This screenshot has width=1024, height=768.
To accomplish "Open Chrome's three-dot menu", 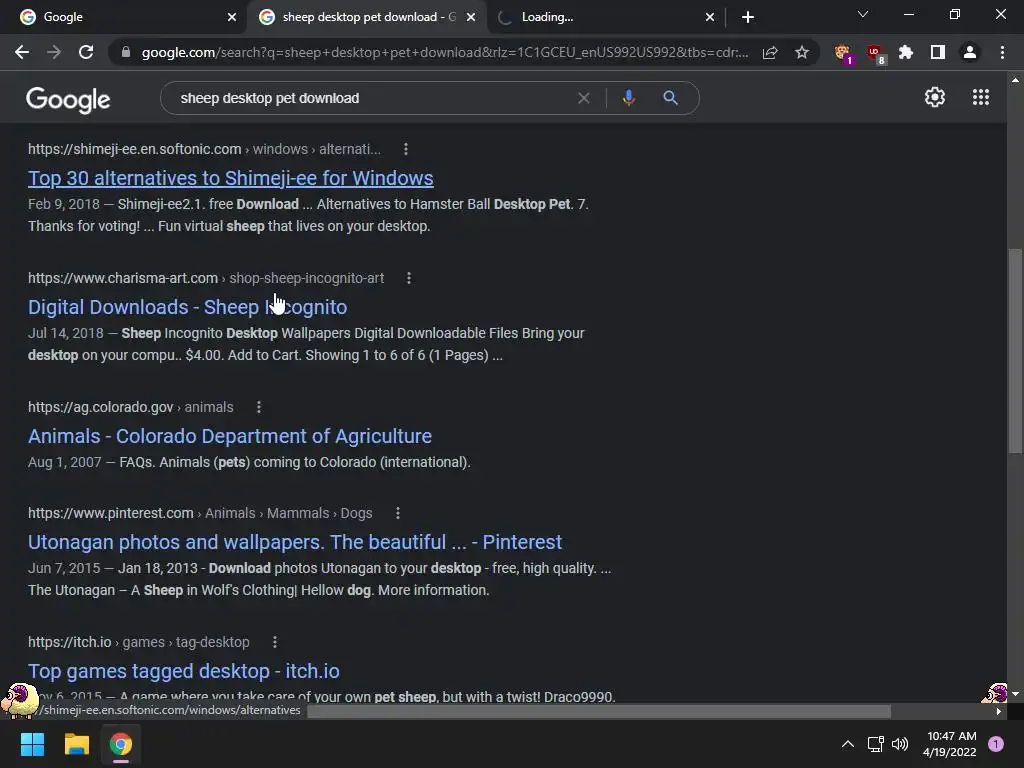I will (1002, 52).
